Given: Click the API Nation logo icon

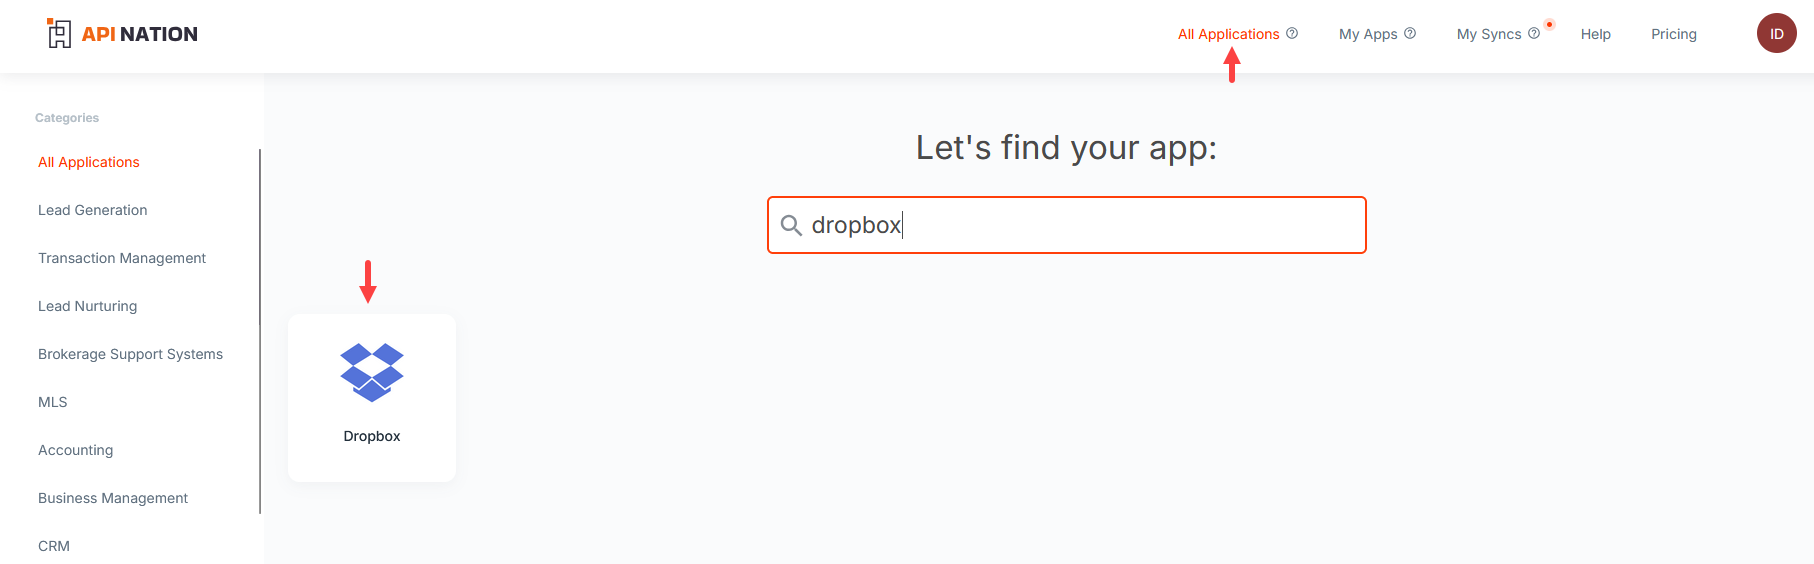Looking at the screenshot, I should click(59, 34).
